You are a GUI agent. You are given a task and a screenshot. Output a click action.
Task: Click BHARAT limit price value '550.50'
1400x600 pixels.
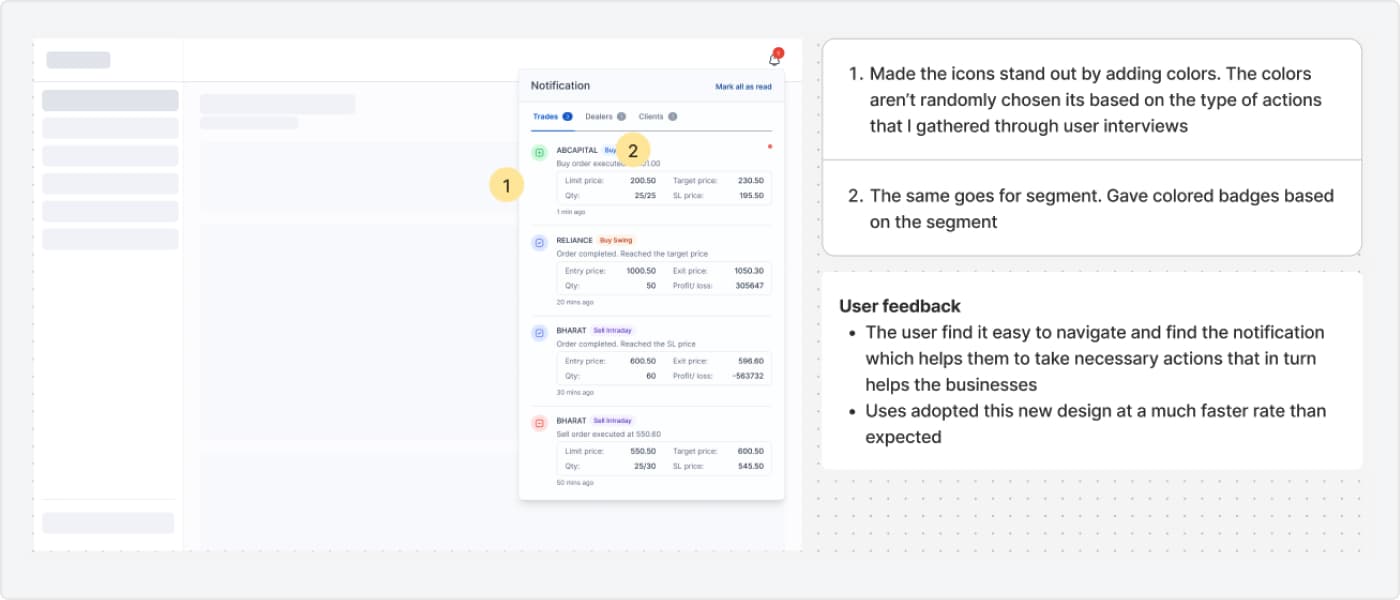(x=643, y=451)
